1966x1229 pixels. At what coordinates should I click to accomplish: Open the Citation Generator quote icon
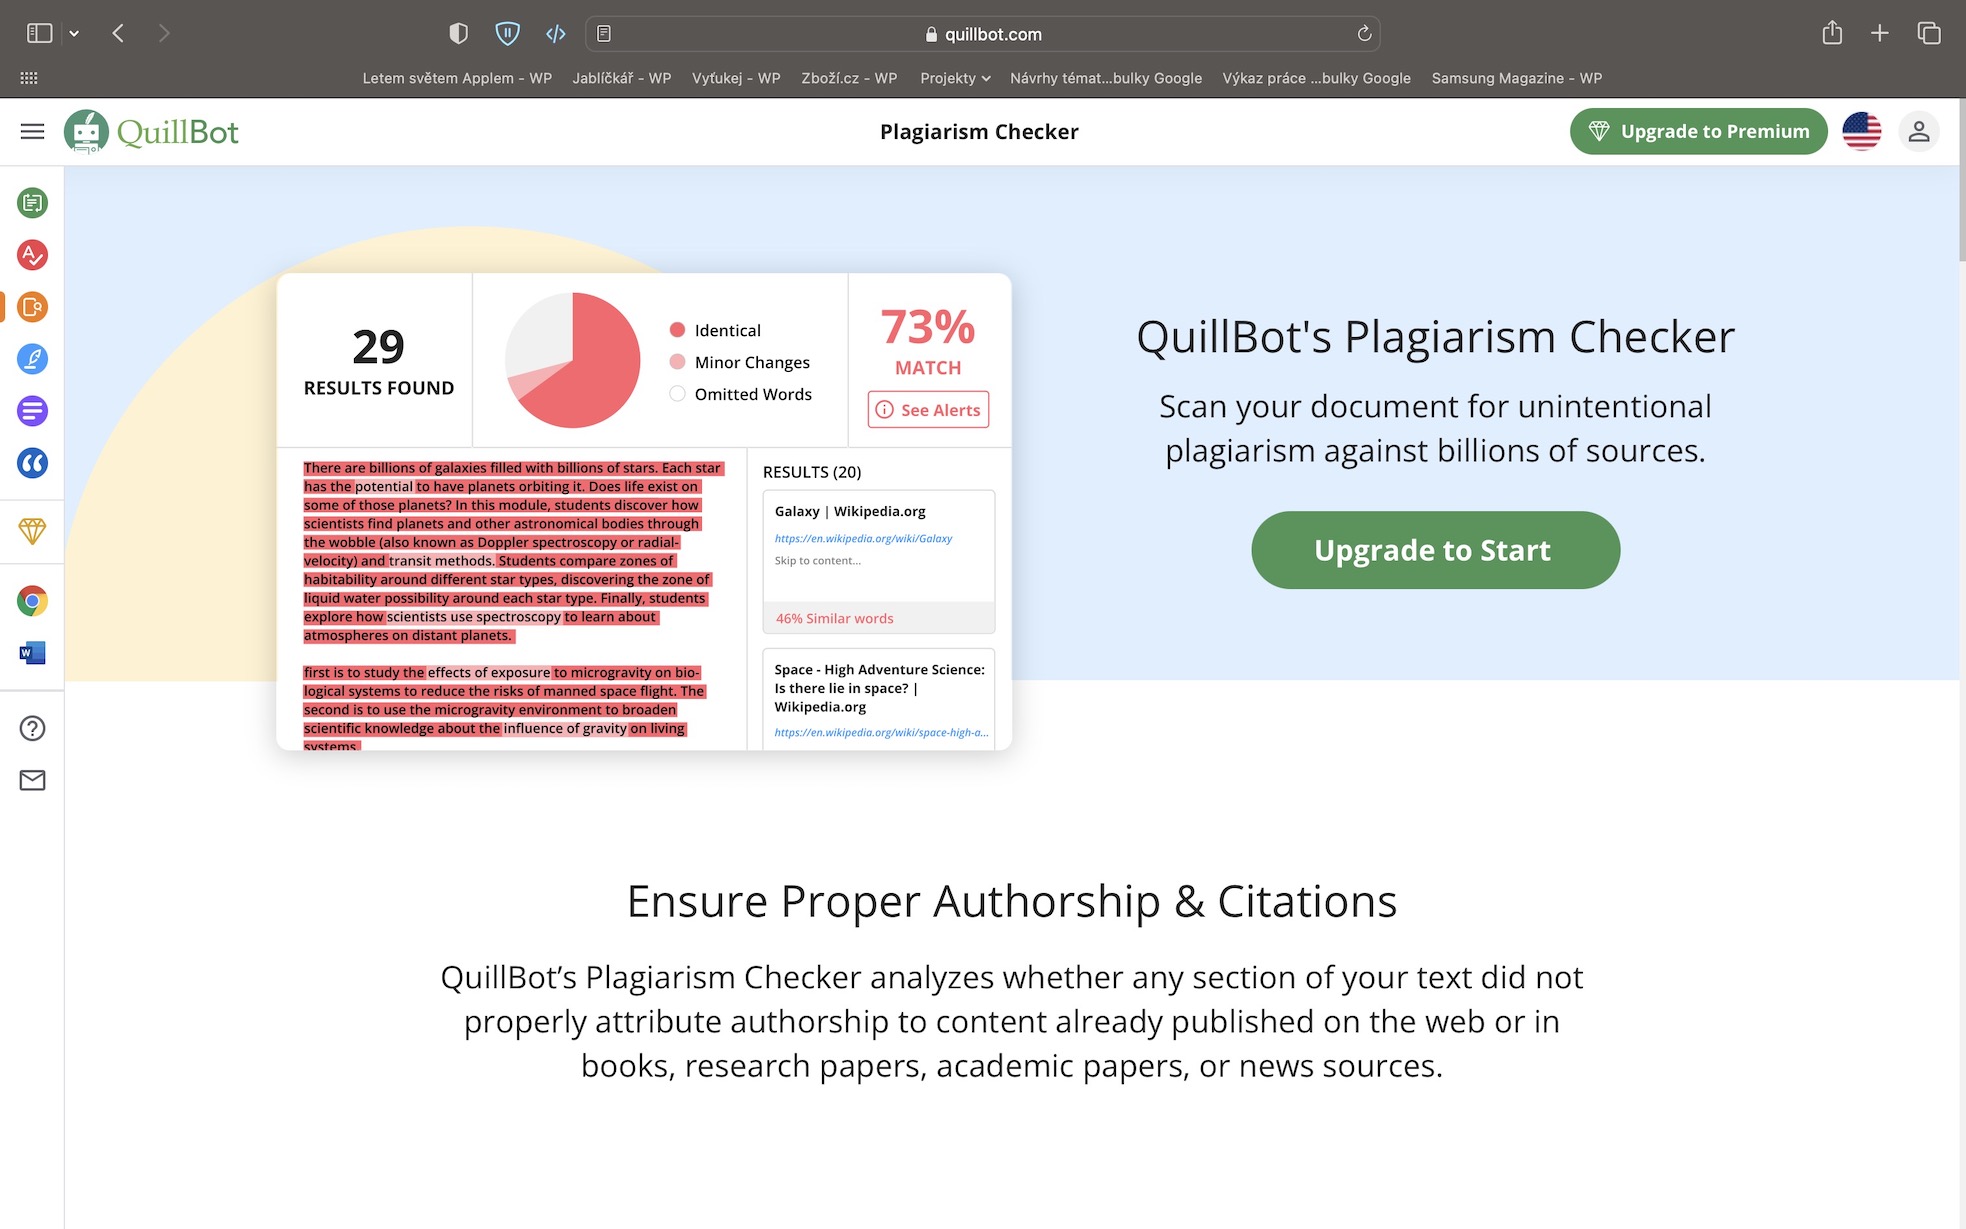[x=32, y=463]
